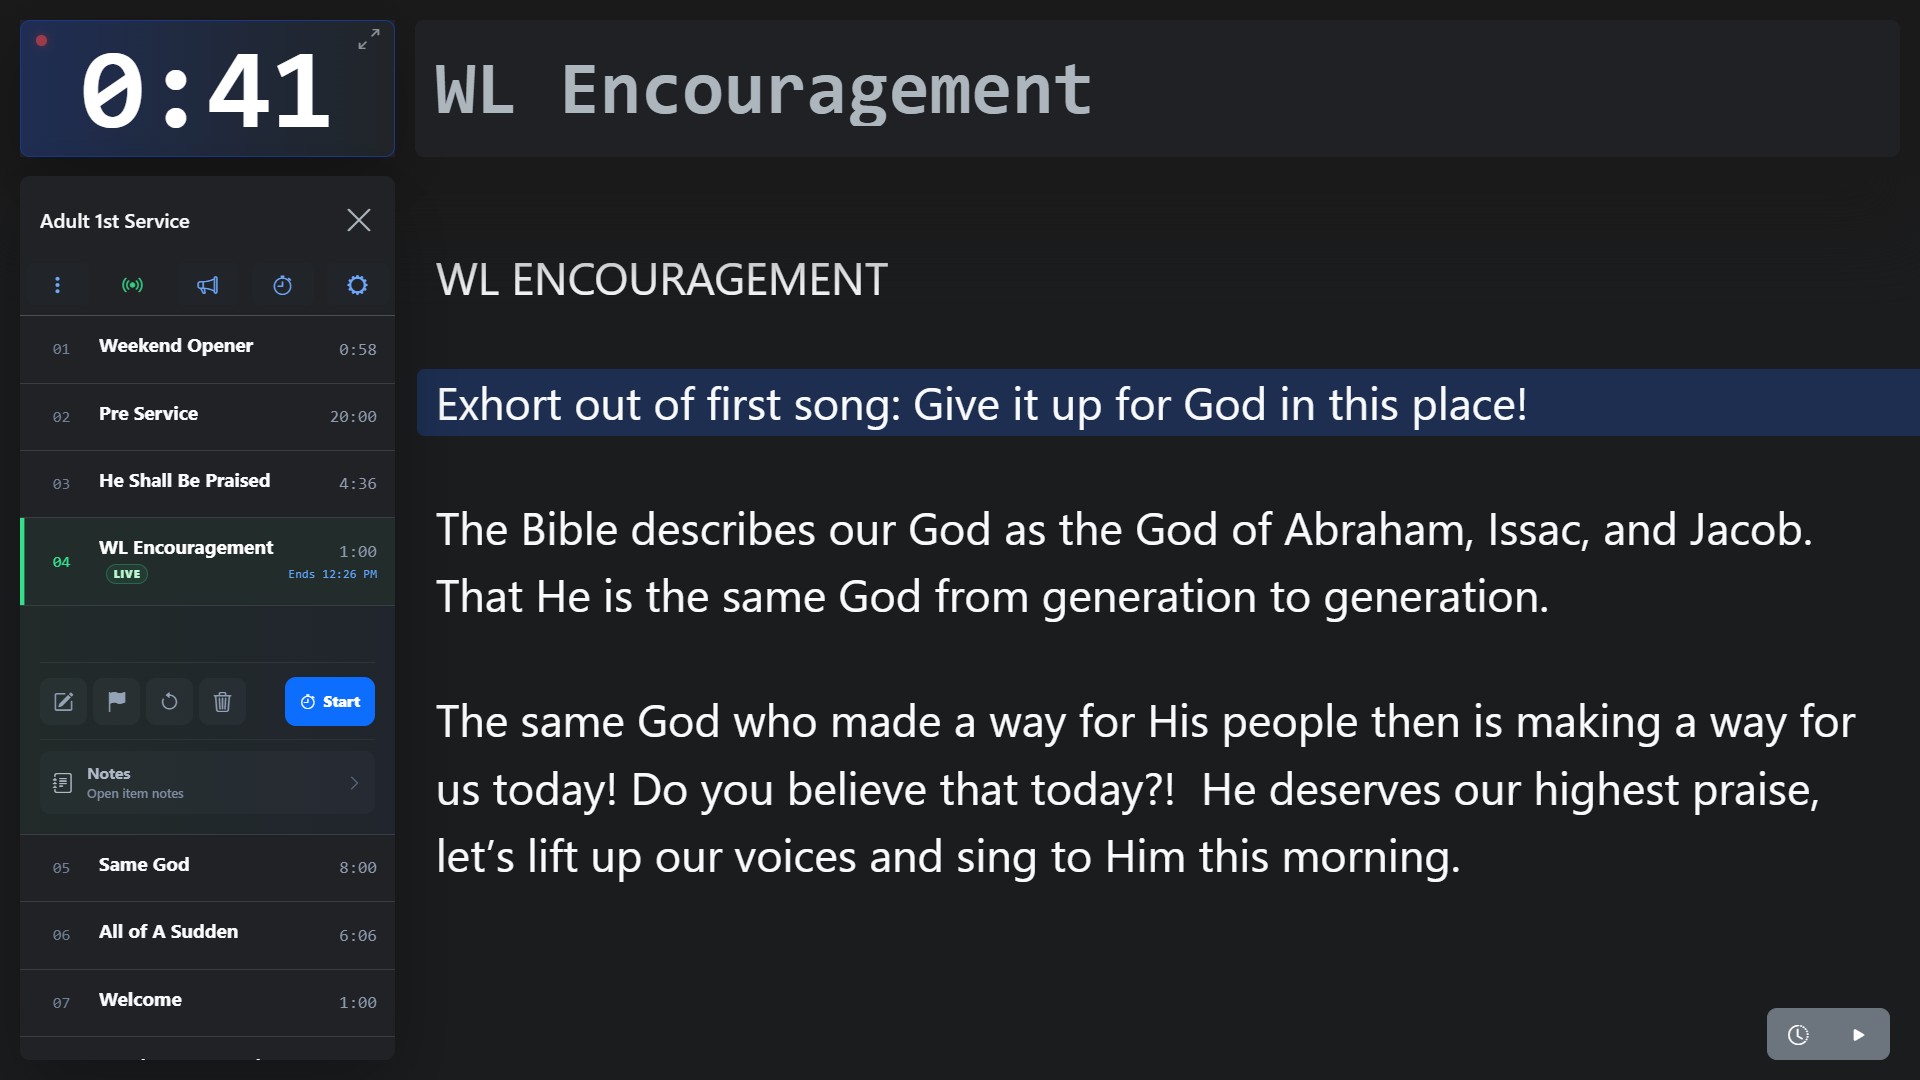Expand the Notes open item notes row
The width and height of the screenshot is (1920, 1080).
pos(207,783)
